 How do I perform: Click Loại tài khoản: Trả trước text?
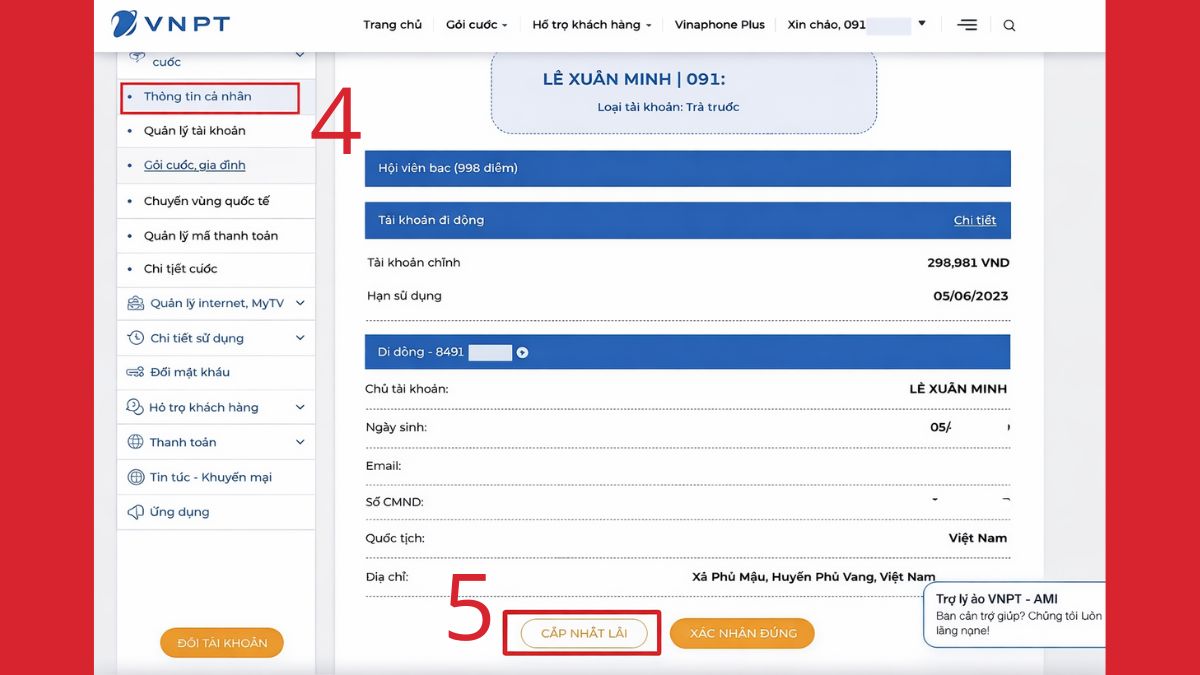click(668, 107)
